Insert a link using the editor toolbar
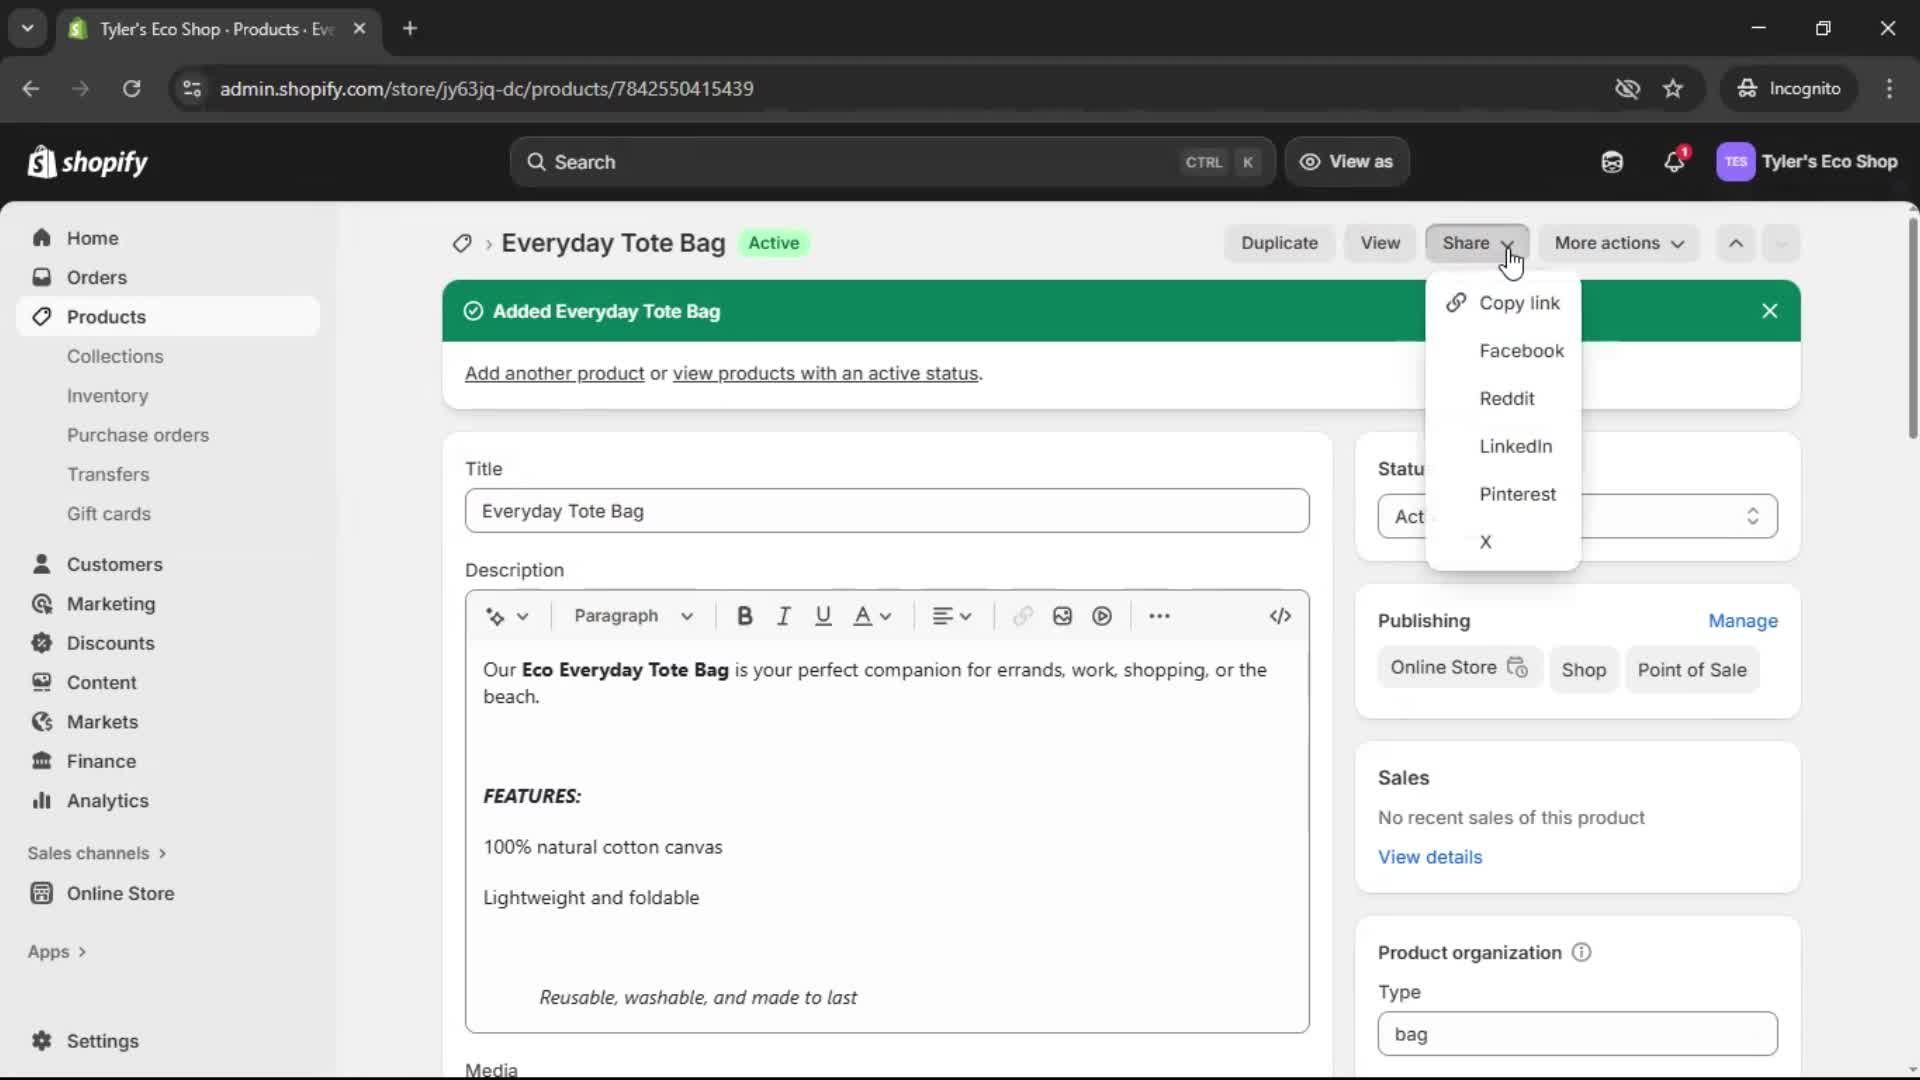This screenshot has width=1920, height=1080. coord(1022,616)
